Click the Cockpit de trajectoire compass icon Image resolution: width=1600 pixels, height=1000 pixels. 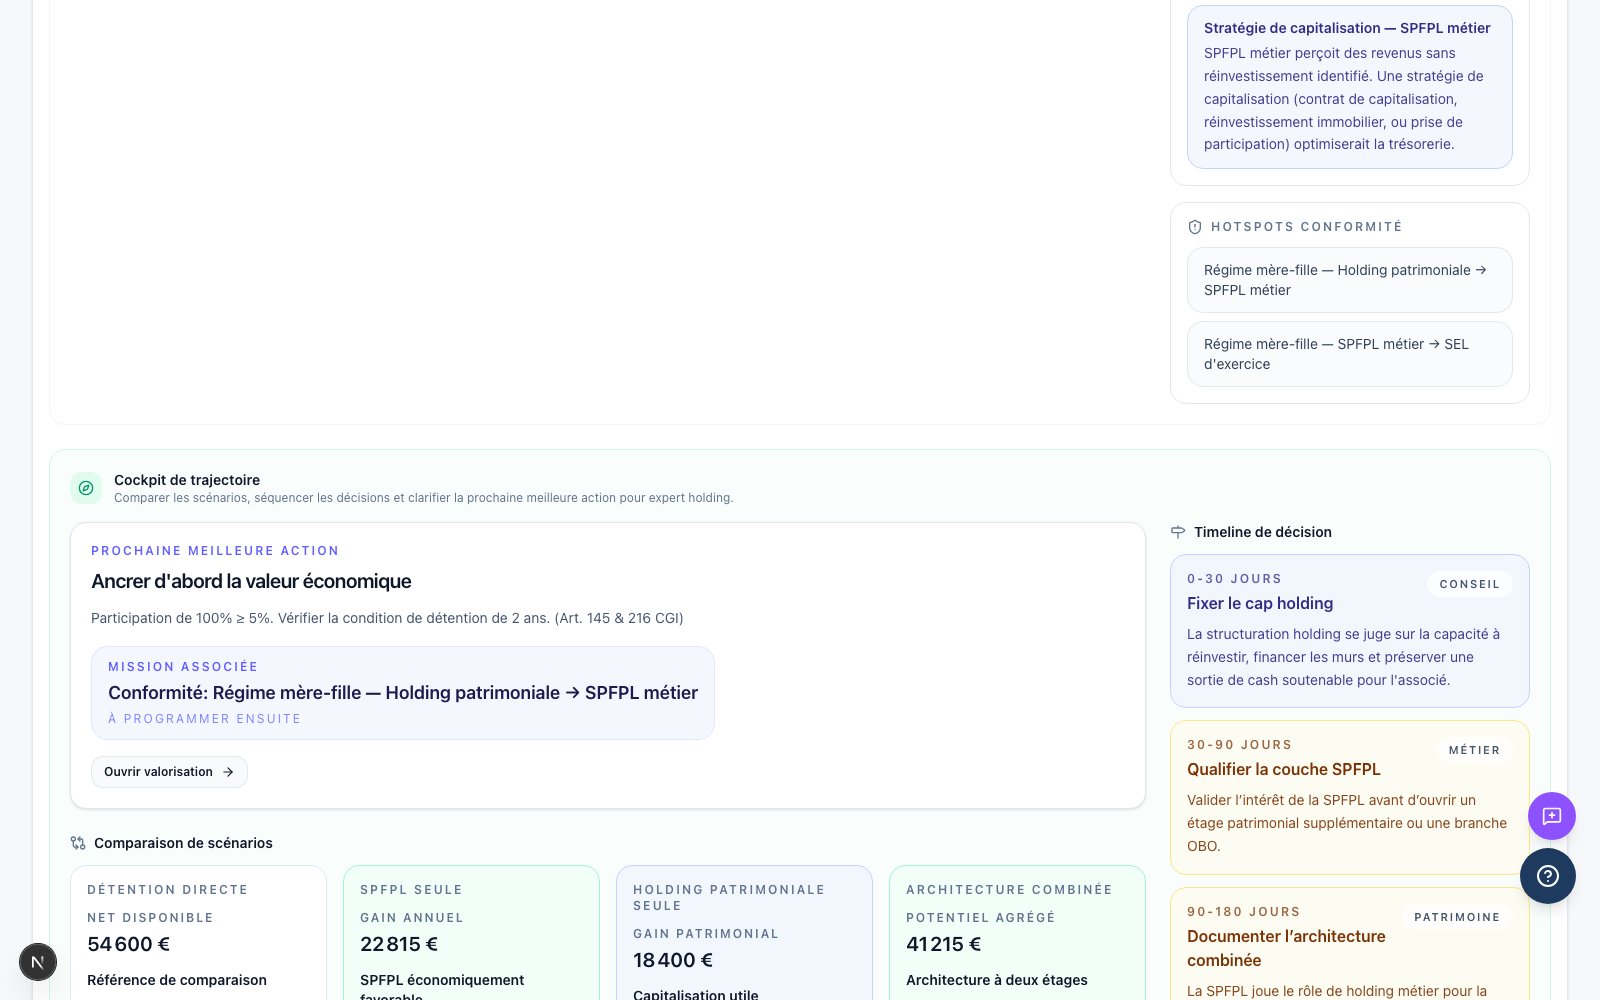coord(86,488)
